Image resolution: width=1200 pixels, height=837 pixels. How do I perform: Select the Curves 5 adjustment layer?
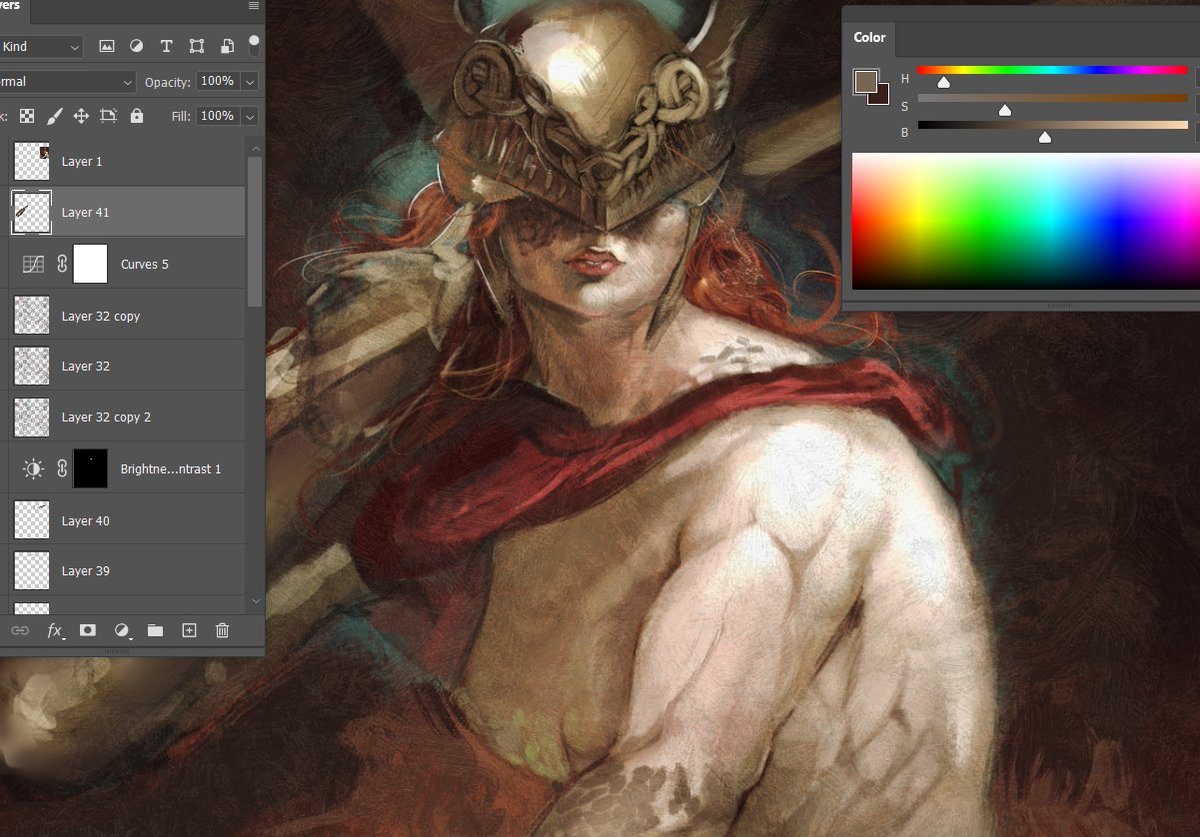(126, 264)
